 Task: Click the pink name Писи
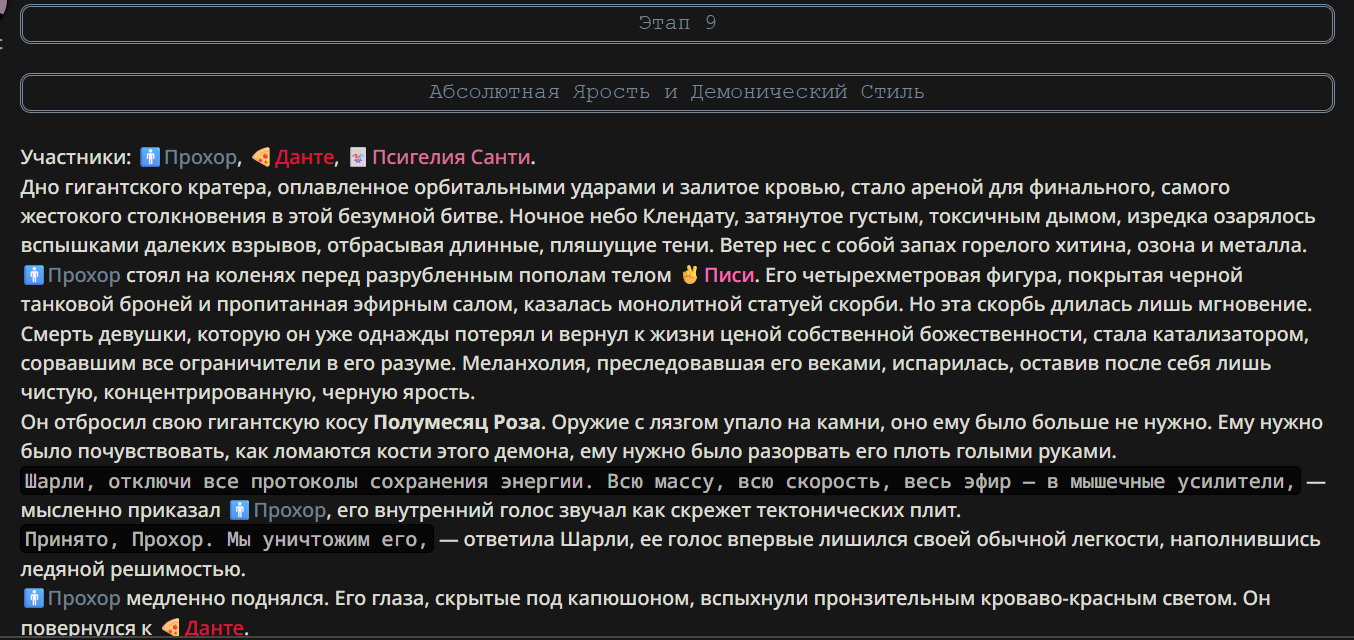729,275
